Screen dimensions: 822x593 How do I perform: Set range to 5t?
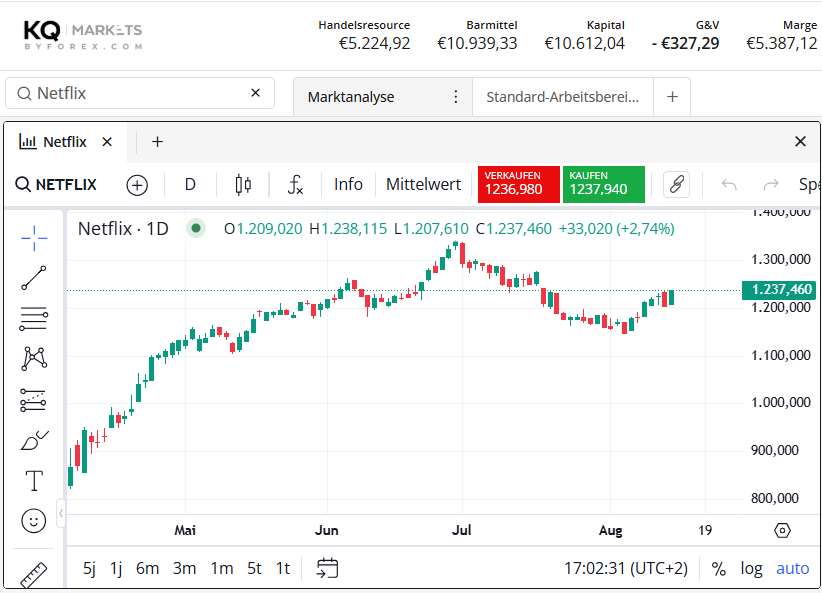(254, 568)
